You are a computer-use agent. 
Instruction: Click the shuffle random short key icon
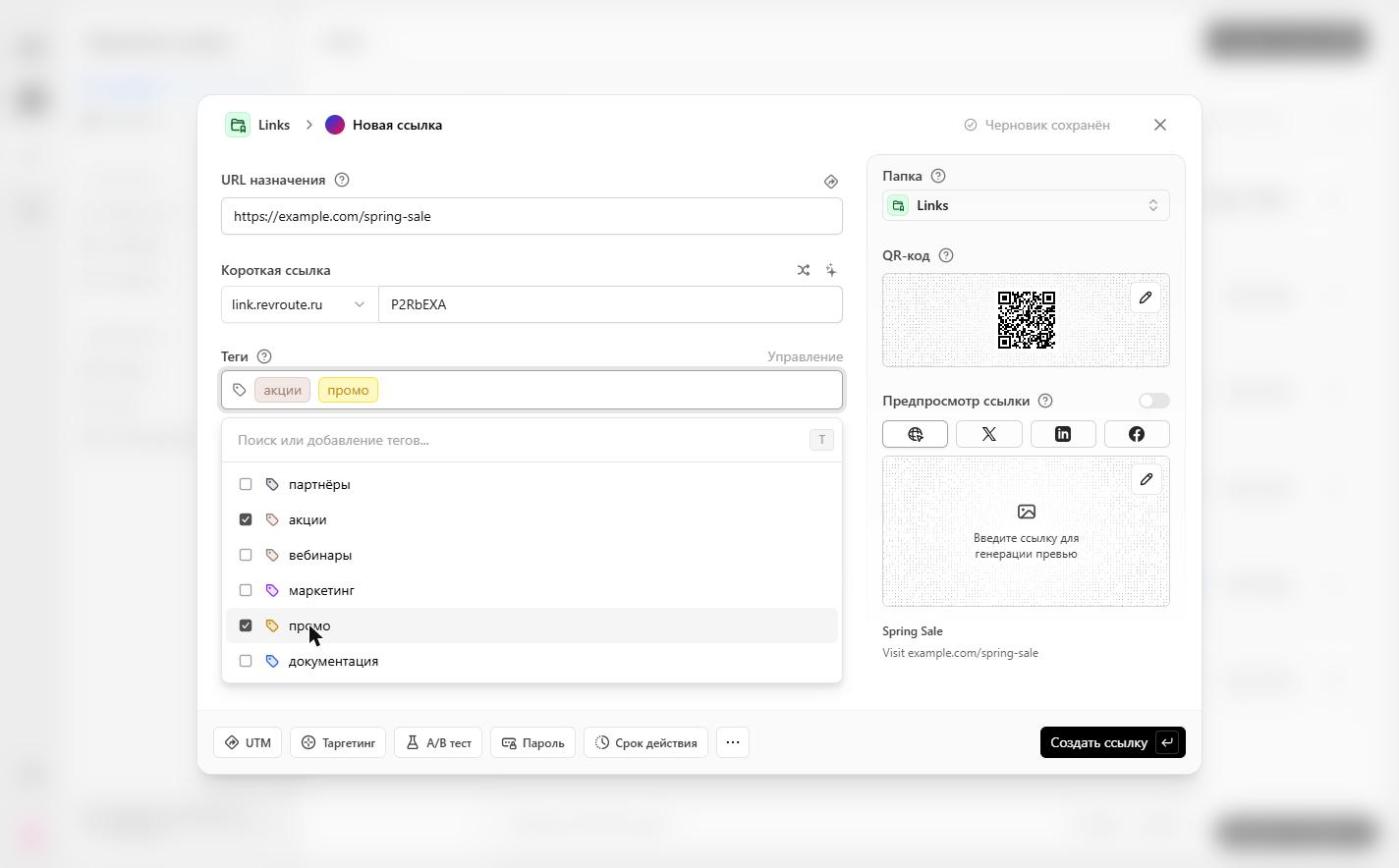point(803,270)
